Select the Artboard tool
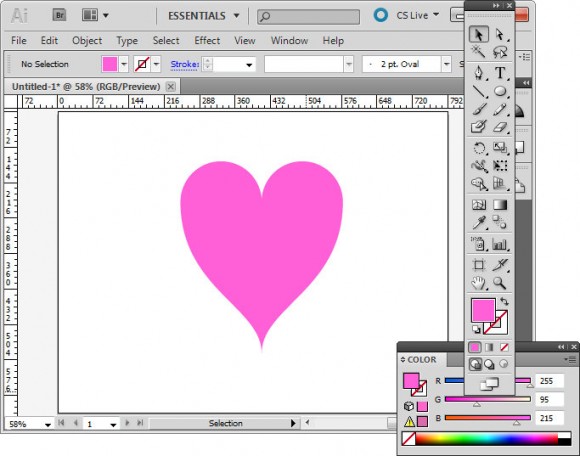The image size is (580, 456). point(479,265)
